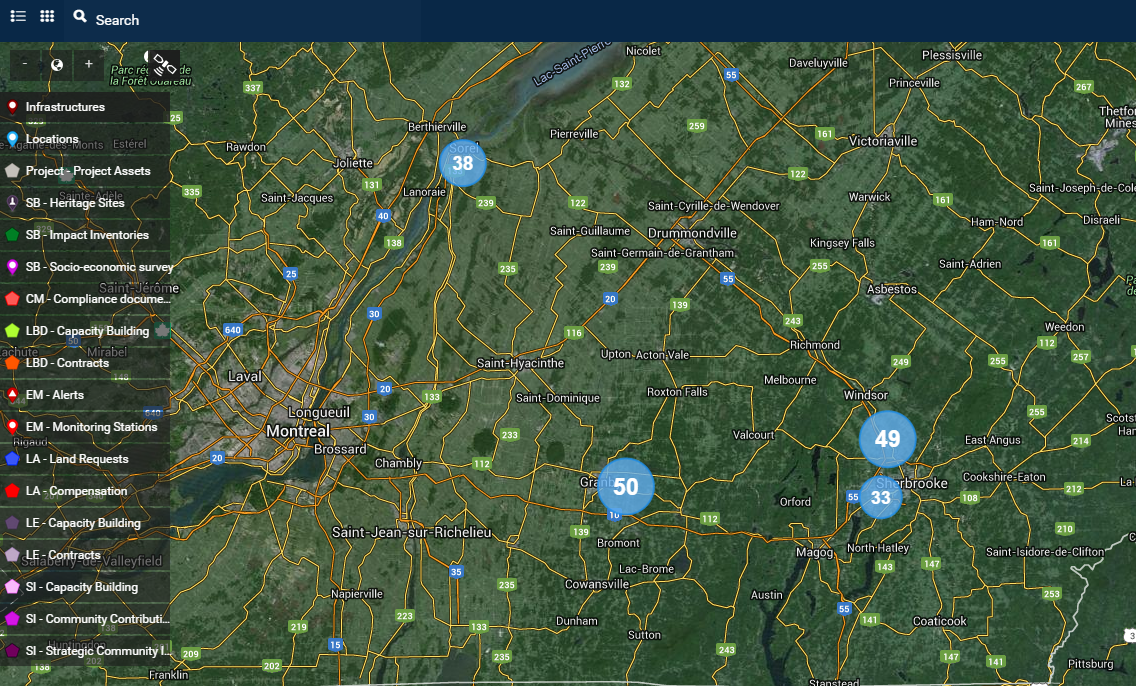Click the SI - Community Contributions magenta pentagon
Image resolution: width=1136 pixels, height=686 pixels.
point(12,619)
